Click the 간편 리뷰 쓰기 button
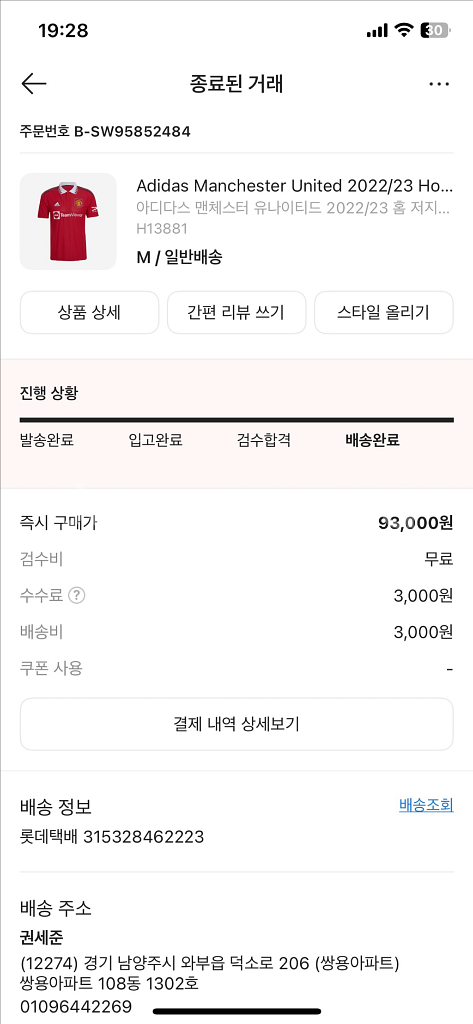This screenshot has height=1024, width=473. tap(236, 313)
